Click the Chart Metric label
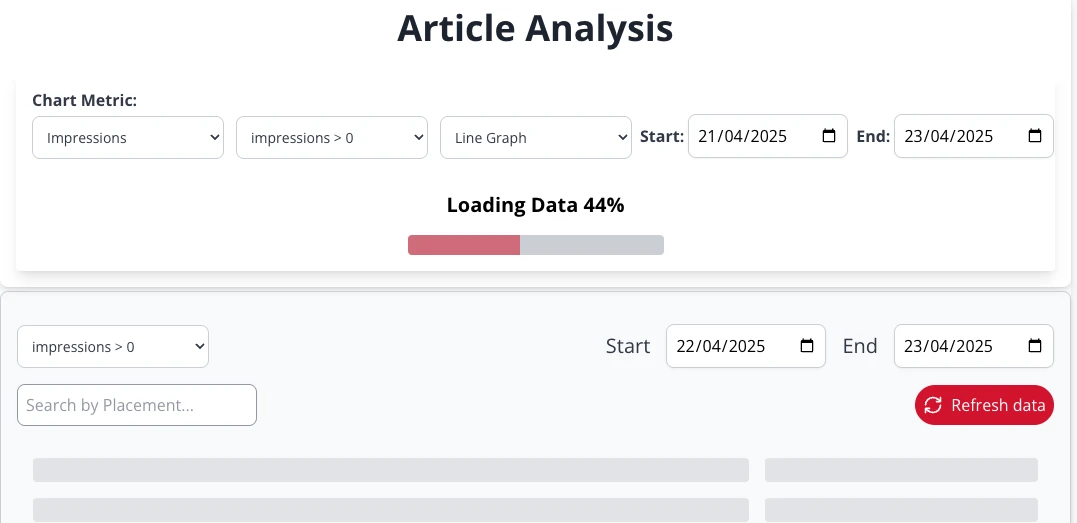Image resolution: width=1077 pixels, height=523 pixels. pos(85,100)
